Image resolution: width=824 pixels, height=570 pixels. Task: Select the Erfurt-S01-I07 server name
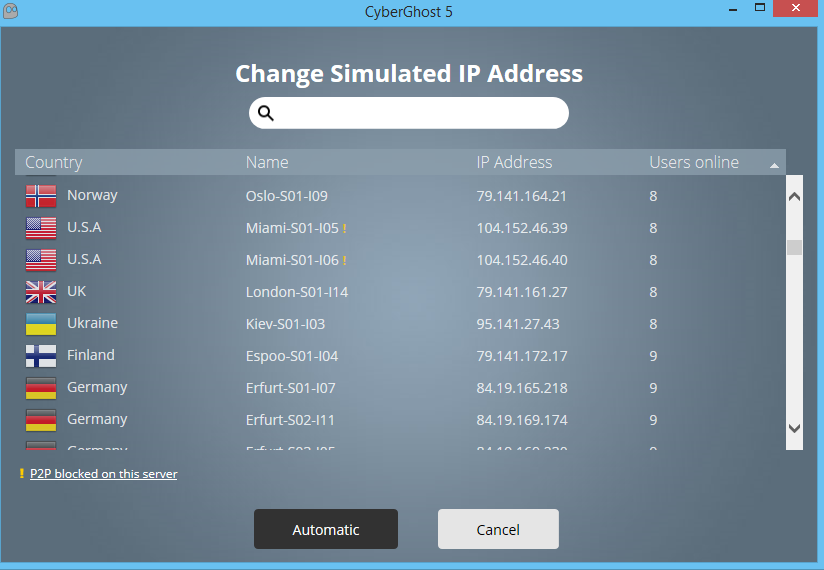coord(291,389)
